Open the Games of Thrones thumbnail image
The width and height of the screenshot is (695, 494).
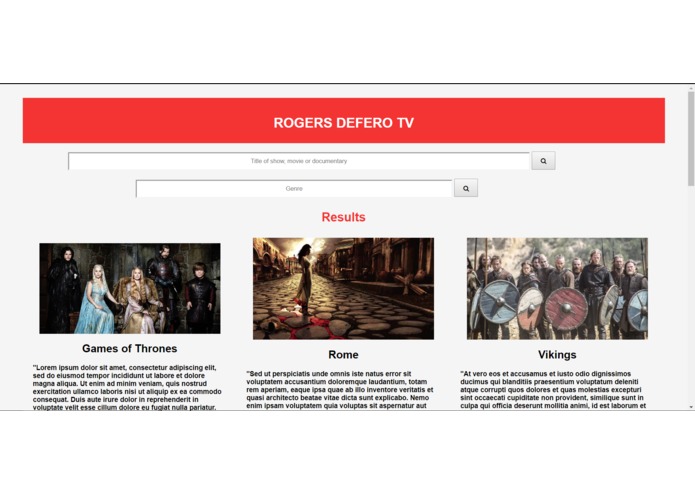pos(130,288)
